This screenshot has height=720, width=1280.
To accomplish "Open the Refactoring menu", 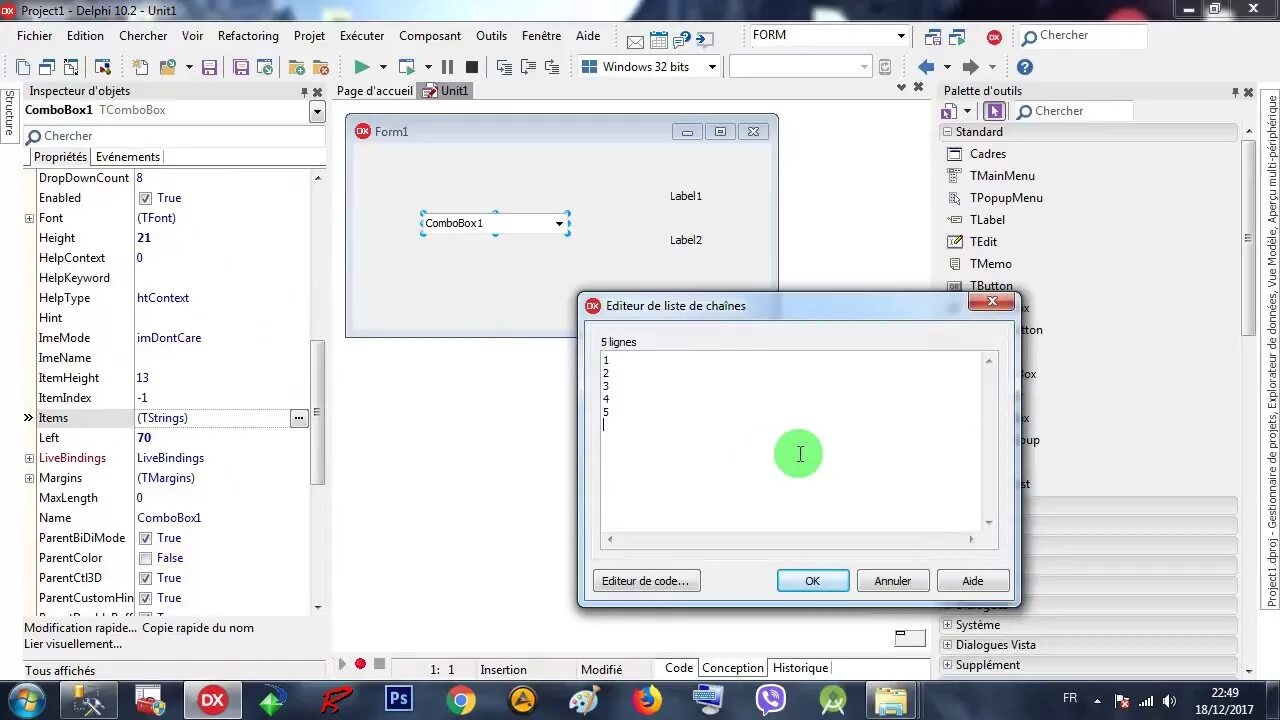I will coord(248,36).
